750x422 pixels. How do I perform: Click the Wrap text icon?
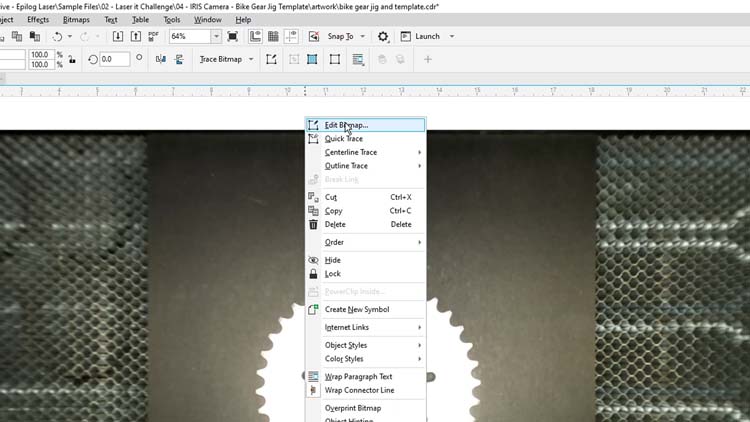pyautogui.click(x=358, y=59)
